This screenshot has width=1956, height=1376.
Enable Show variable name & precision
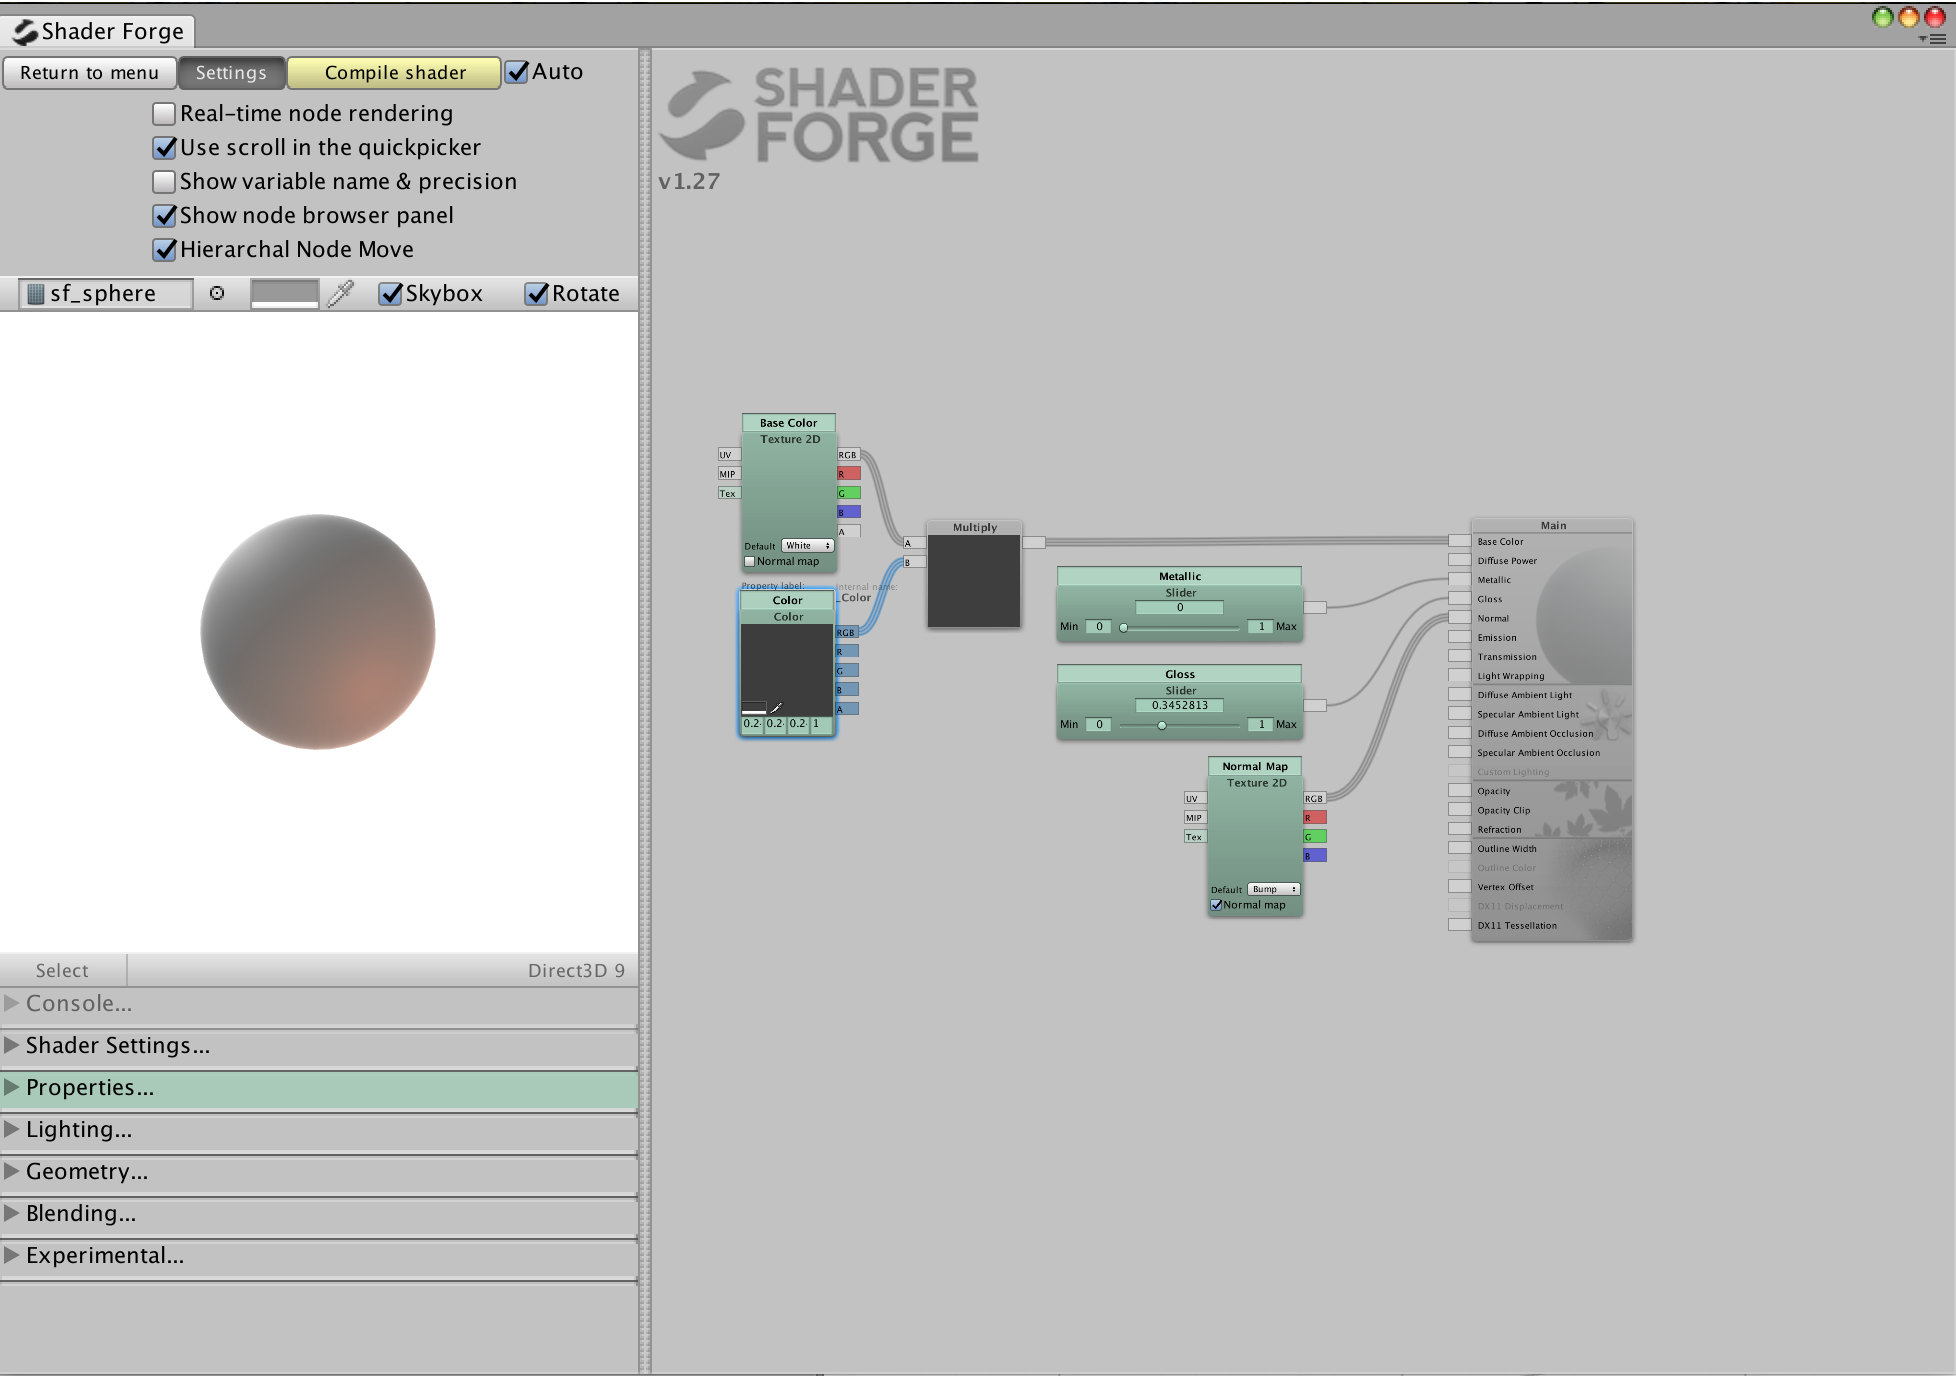coord(164,181)
